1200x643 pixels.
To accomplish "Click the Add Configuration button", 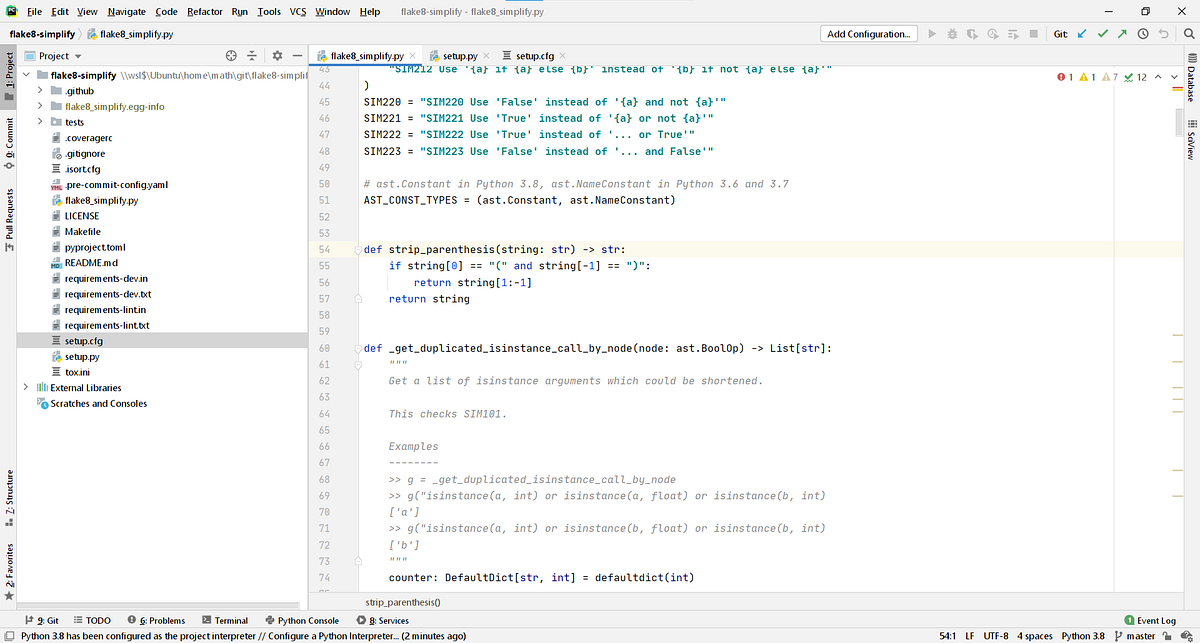I will 869,34.
